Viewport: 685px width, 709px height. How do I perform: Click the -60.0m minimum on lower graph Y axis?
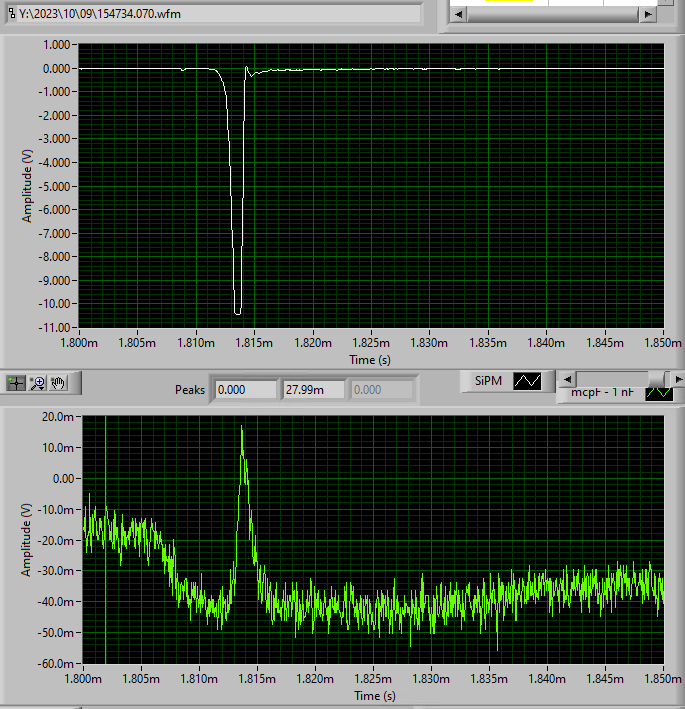[x=55, y=664]
